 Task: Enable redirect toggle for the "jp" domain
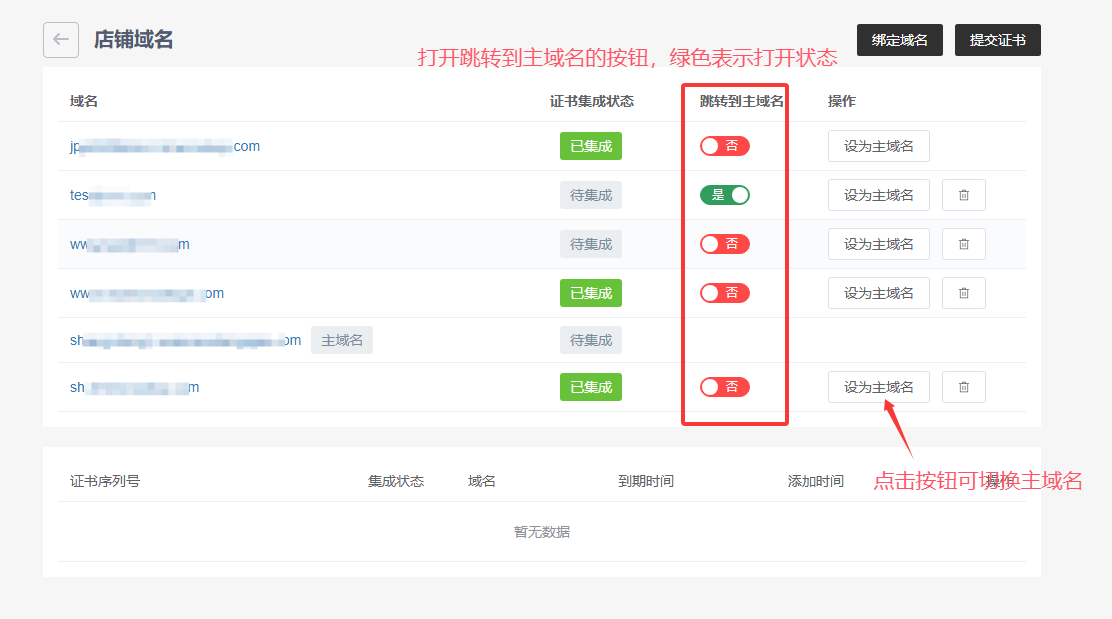pos(725,146)
